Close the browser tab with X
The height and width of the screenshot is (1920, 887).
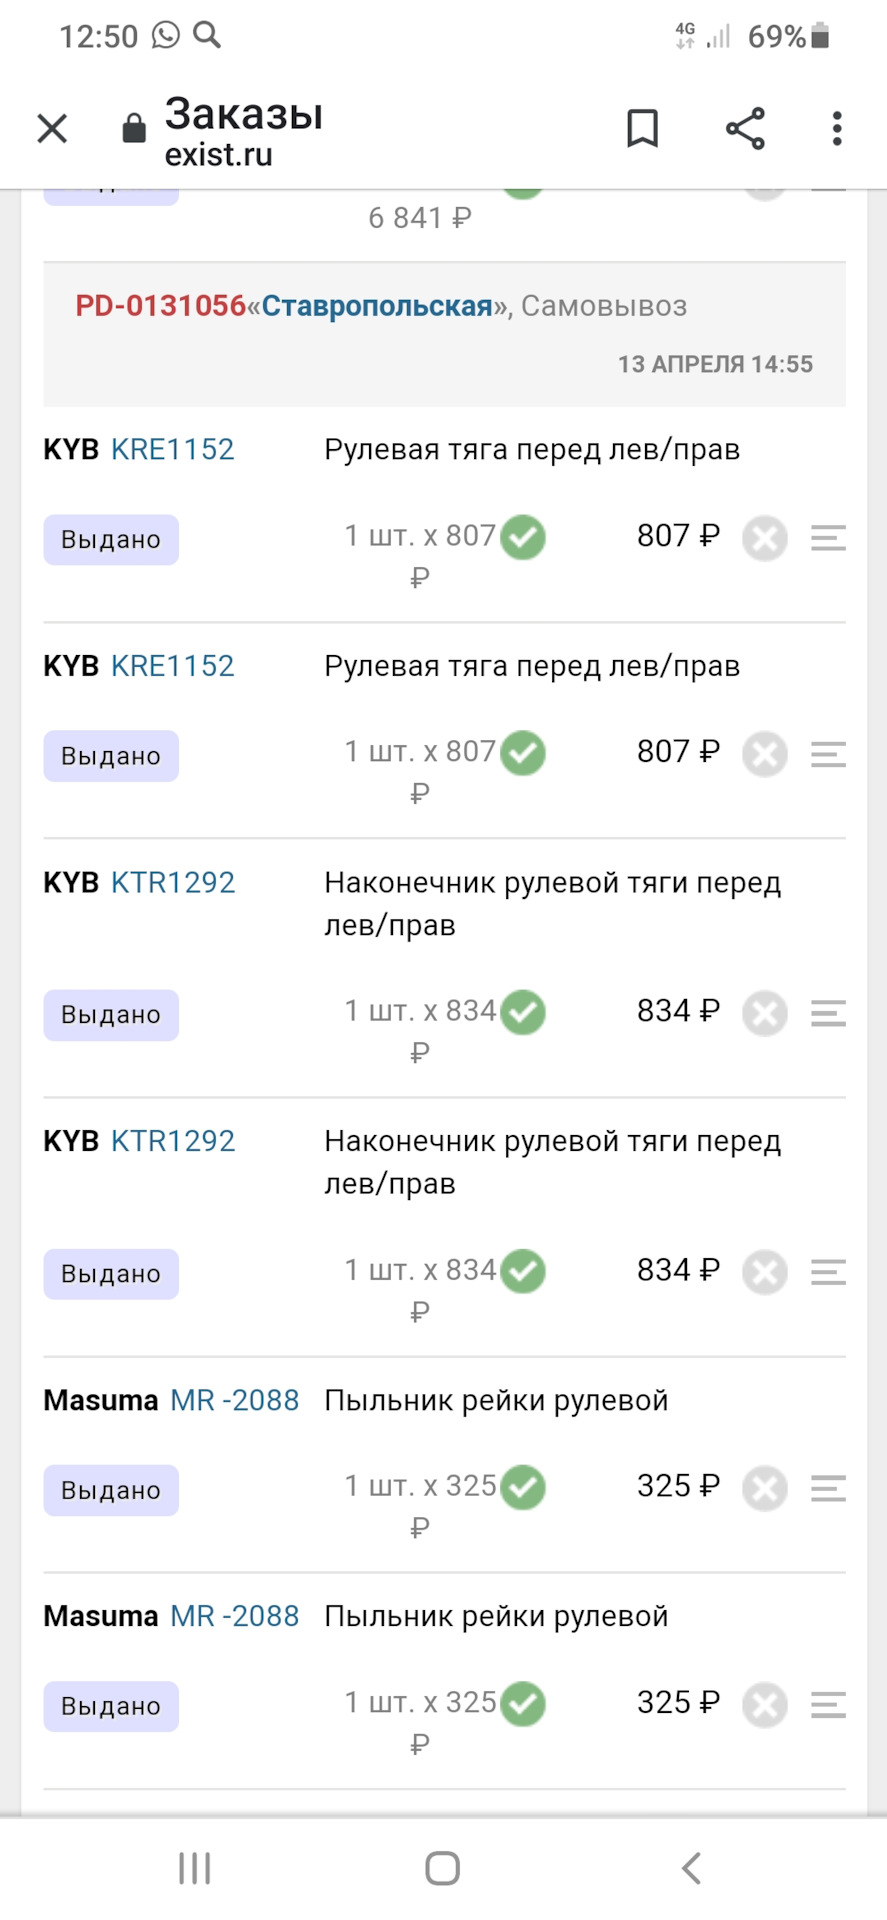tap(52, 128)
